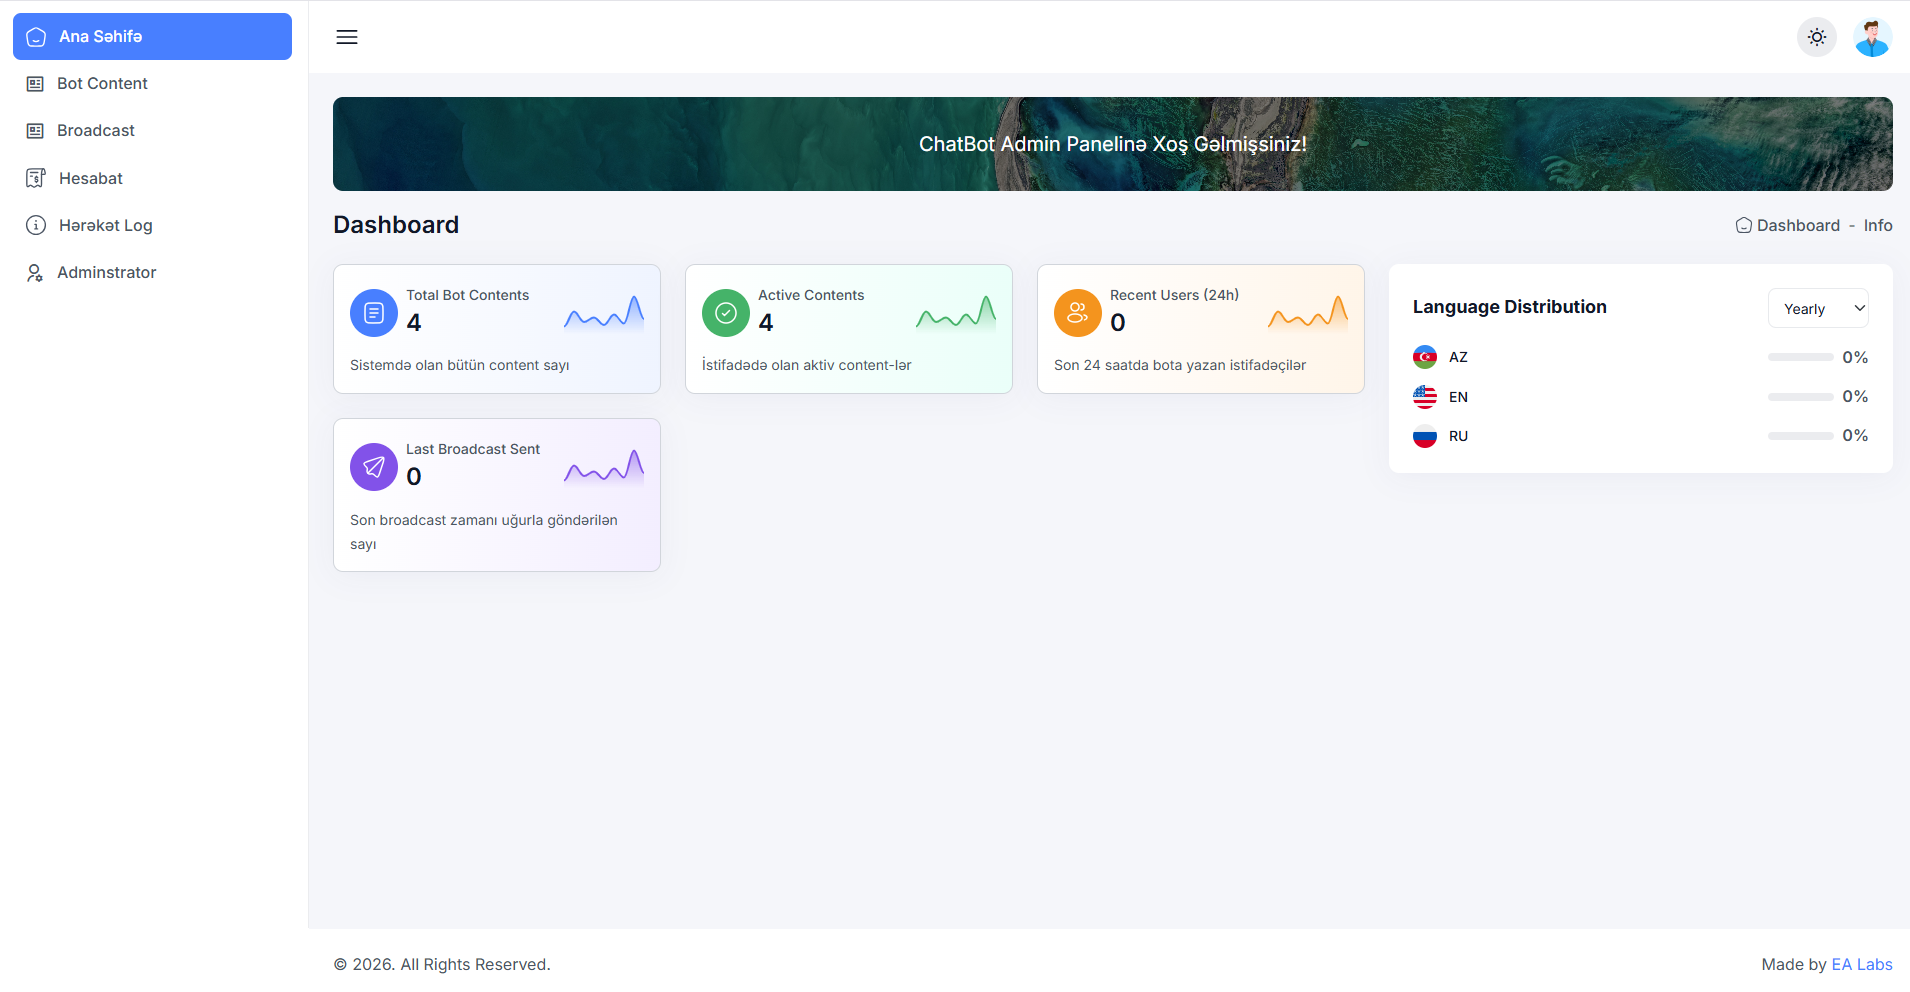
Task: Click the AZ language progress bar
Action: tap(1800, 357)
